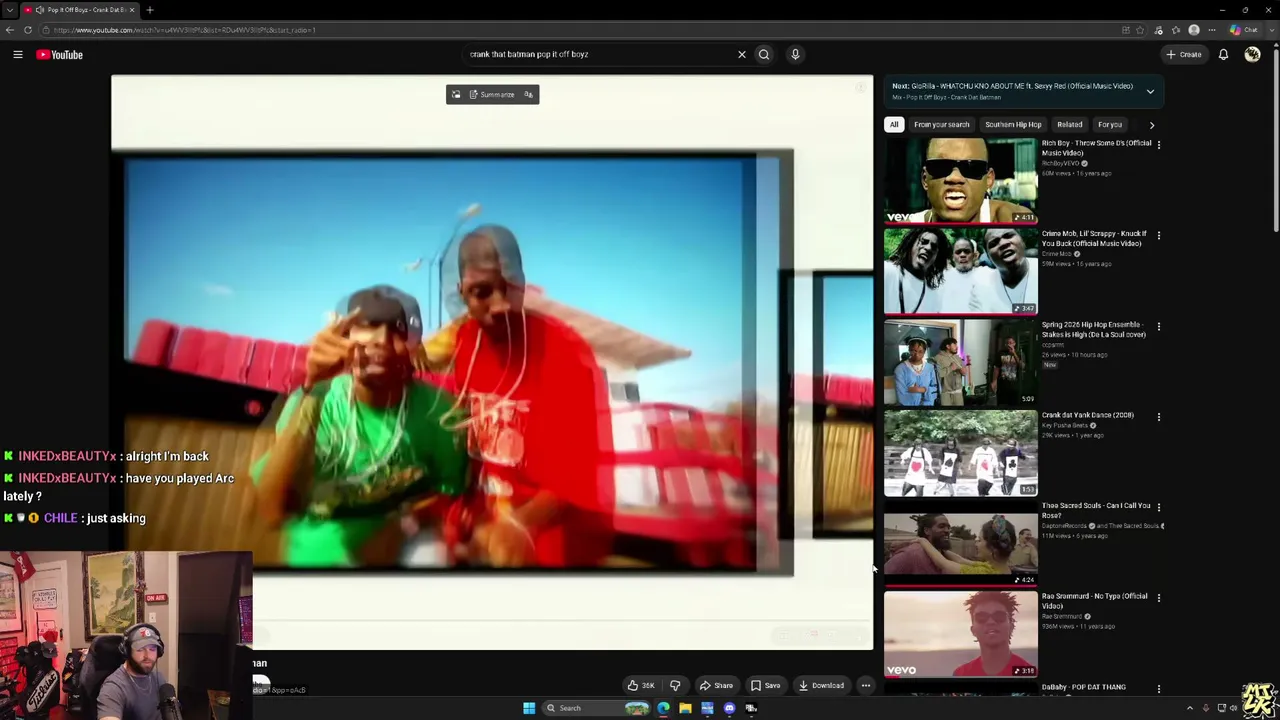Open options for Rich Boy video
Image resolution: width=1280 pixels, height=720 pixels.
point(1159,144)
